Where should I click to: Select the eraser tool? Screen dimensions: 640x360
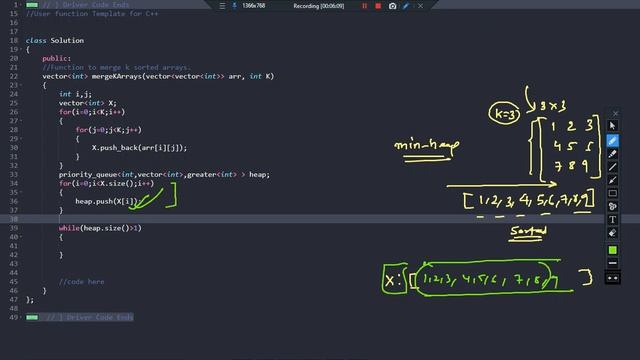[x=612, y=233]
